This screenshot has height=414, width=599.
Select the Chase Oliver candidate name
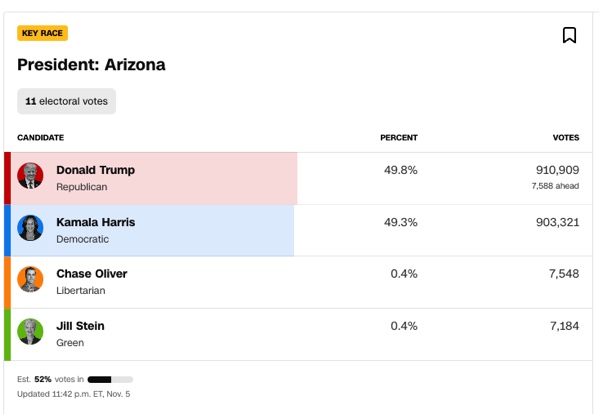coord(92,274)
